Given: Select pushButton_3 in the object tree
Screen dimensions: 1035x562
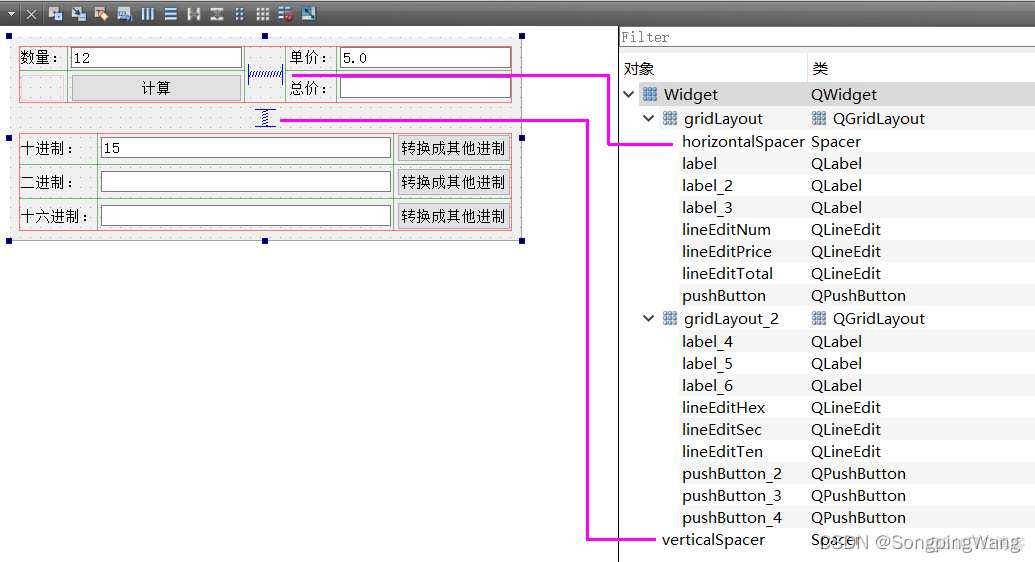Looking at the screenshot, I should click(731, 495).
